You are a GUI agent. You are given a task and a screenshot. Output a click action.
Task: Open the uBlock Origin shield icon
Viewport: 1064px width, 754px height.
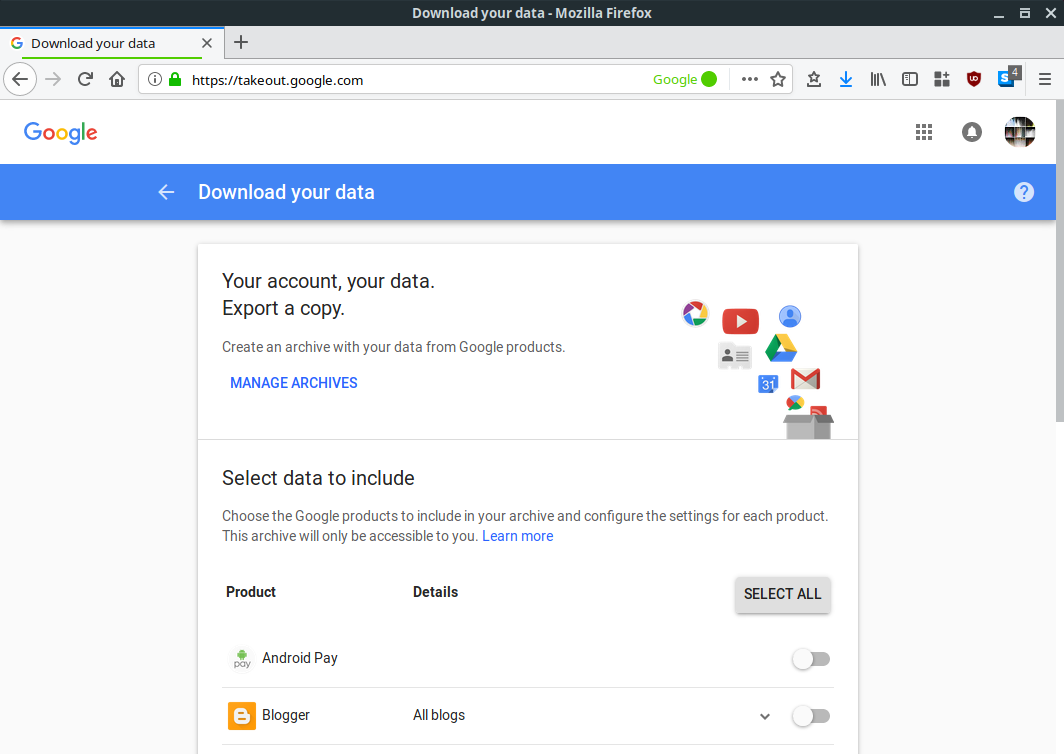click(974, 79)
